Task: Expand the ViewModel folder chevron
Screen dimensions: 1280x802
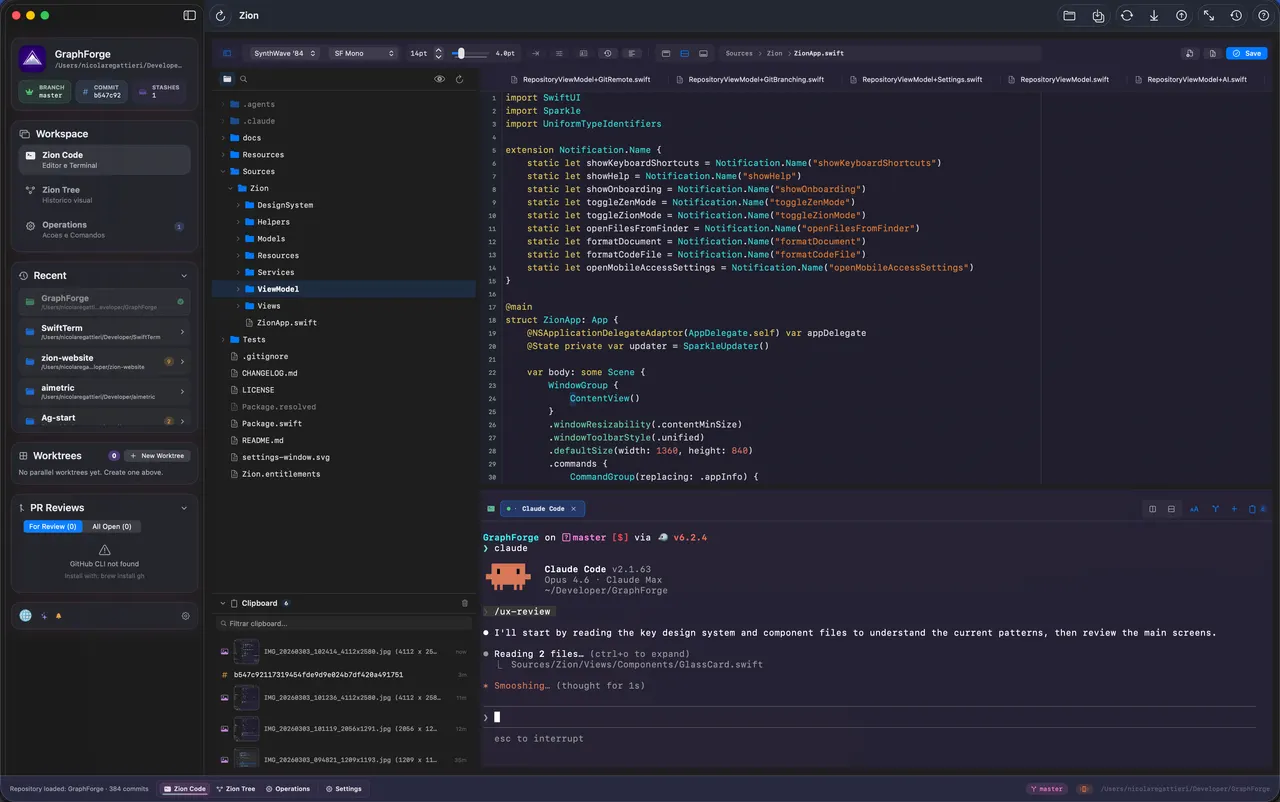Action: [238, 289]
